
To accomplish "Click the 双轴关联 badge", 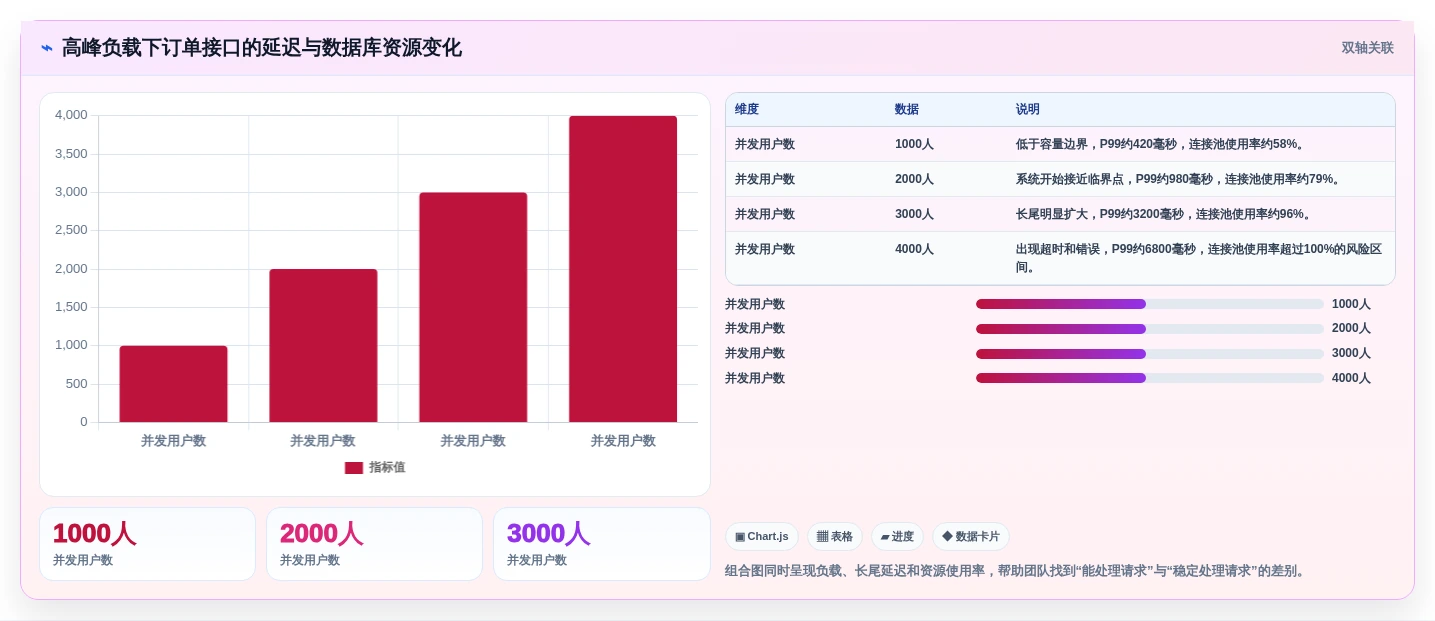I will click(1367, 48).
